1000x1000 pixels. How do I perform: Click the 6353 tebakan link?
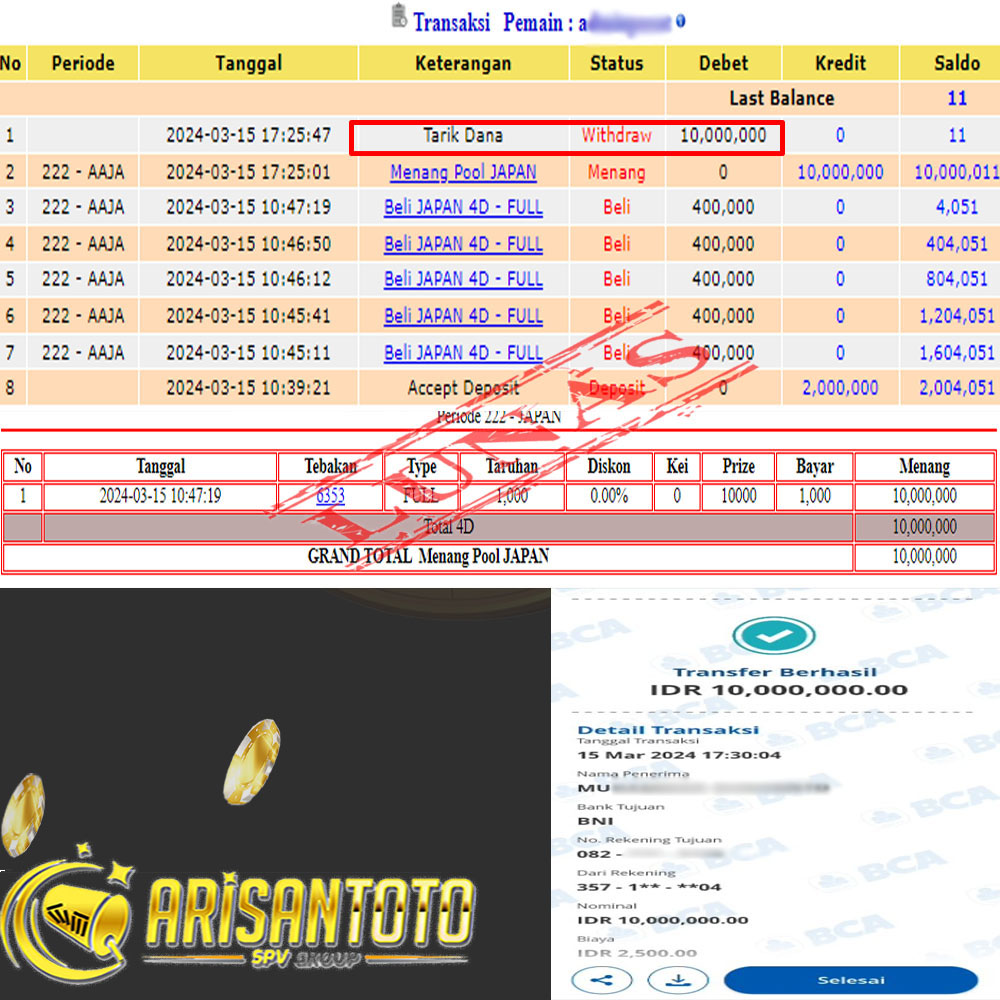(330, 496)
